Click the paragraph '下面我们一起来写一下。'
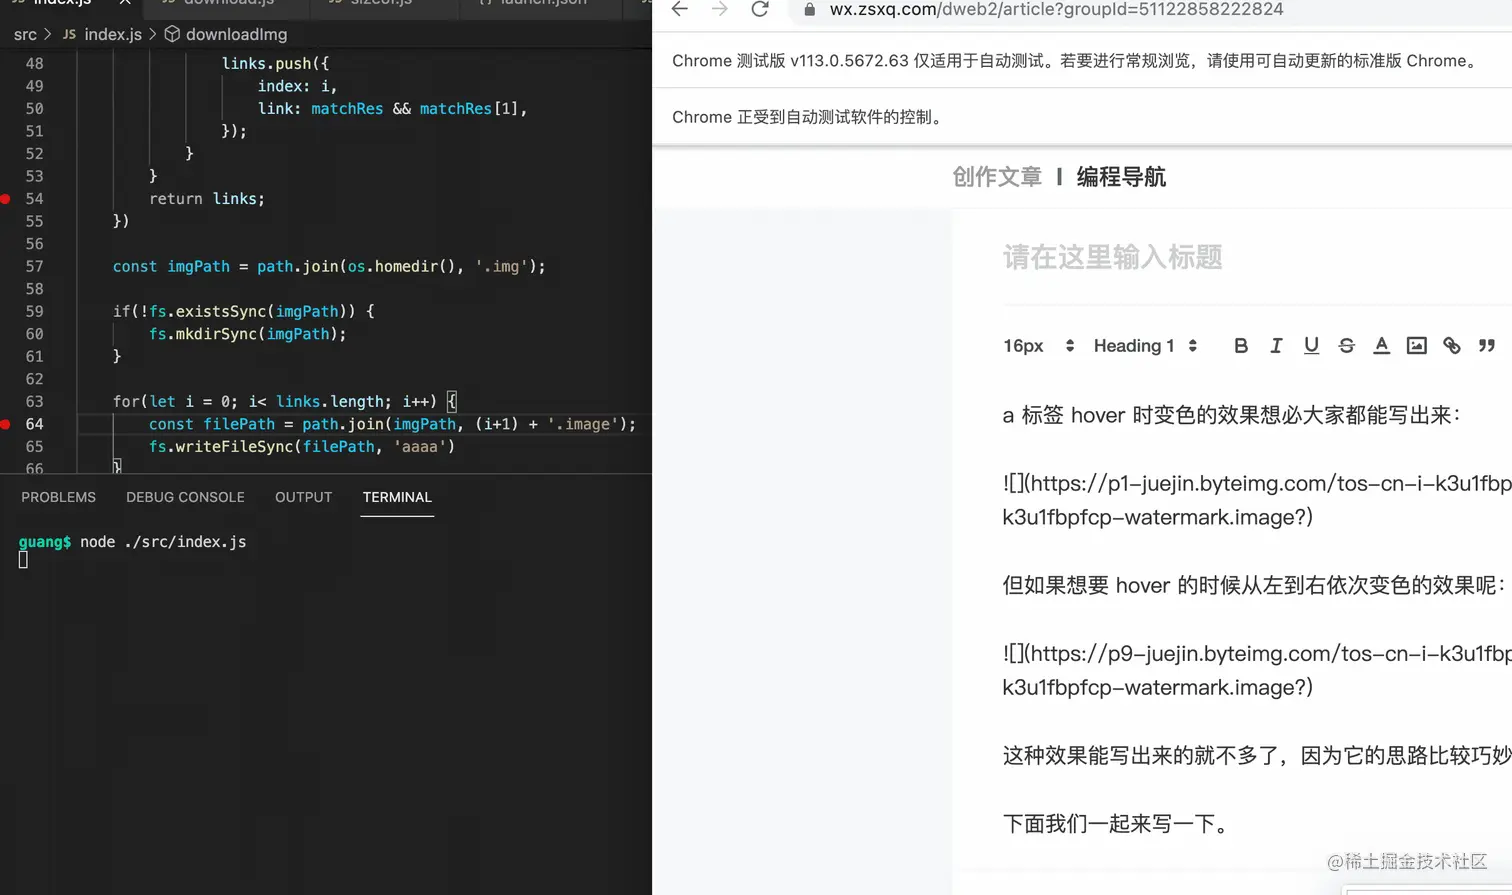Image resolution: width=1512 pixels, height=895 pixels. pos(1116,824)
